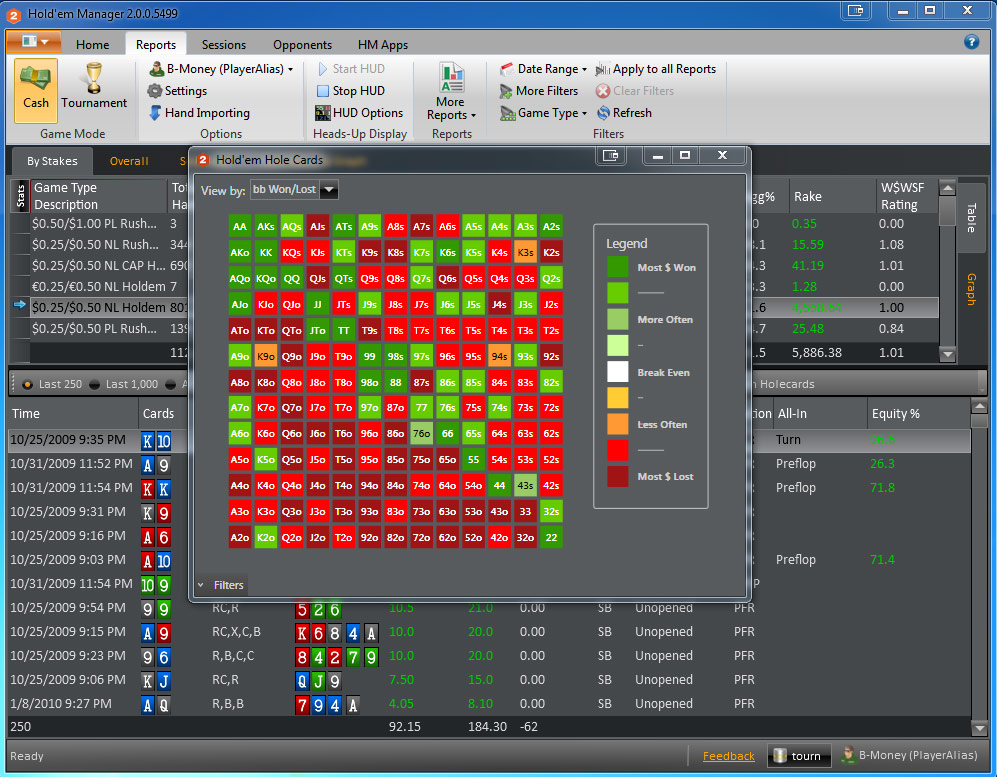Open Hand Importing arrow icon
The height and width of the screenshot is (777, 997).
click(x=155, y=113)
